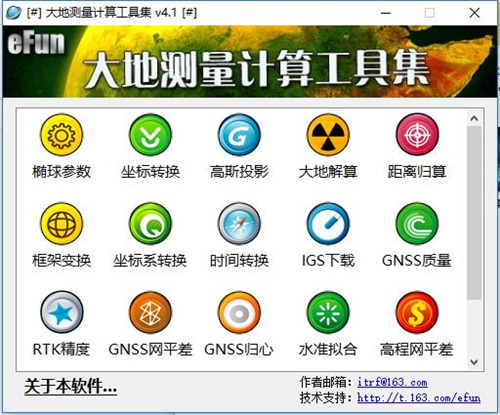Select the GNSS网平差 orange icon
The image size is (500, 415).
150,312
